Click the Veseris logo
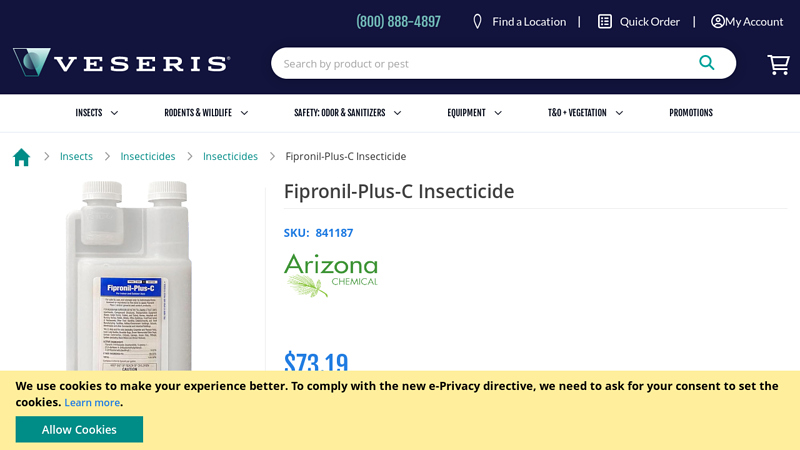 tap(121, 63)
